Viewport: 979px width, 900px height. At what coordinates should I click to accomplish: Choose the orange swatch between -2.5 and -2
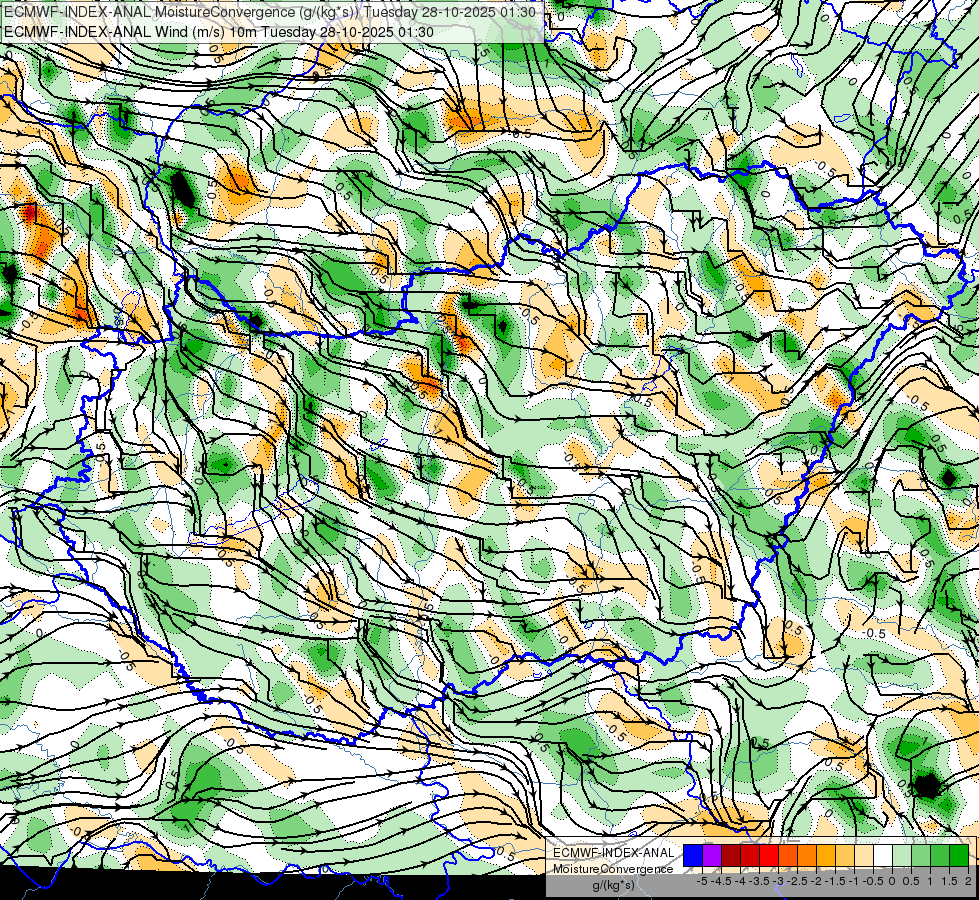click(807, 855)
